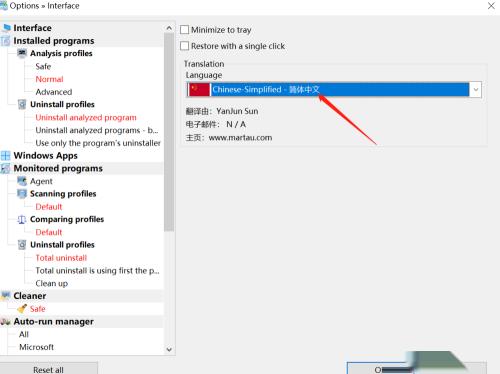Open Auto-run manager category

53,321
